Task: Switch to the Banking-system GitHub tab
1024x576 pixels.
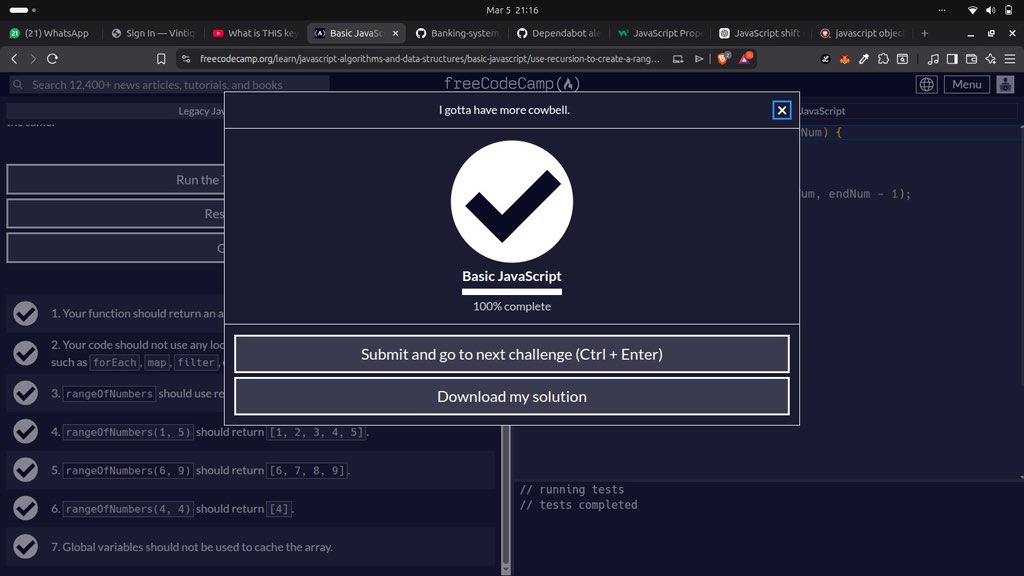Action: (458, 33)
